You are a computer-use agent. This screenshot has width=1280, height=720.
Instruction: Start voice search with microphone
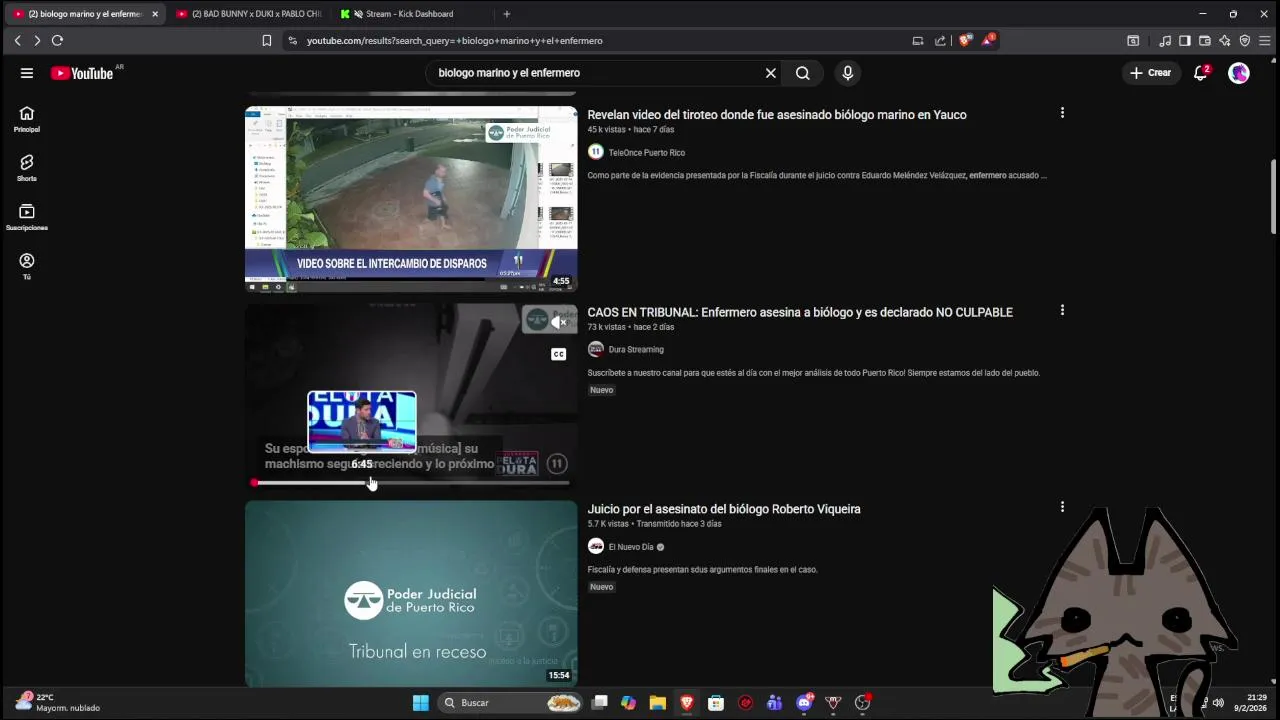coord(847,73)
